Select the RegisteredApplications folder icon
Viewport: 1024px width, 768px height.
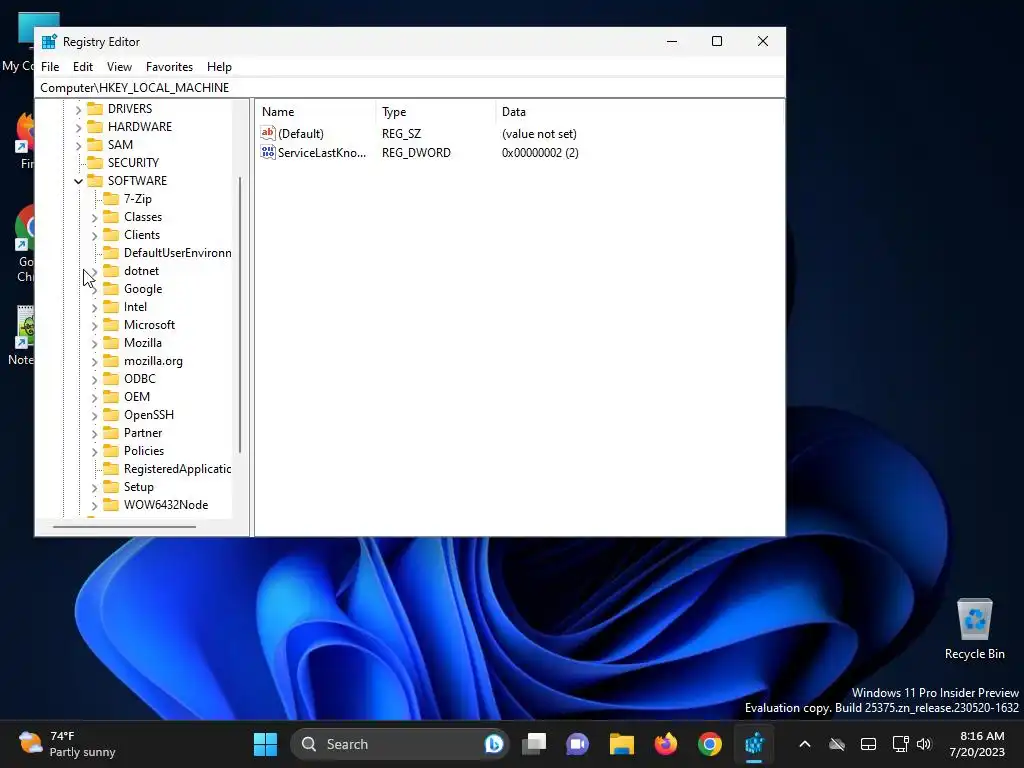(112, 469)
